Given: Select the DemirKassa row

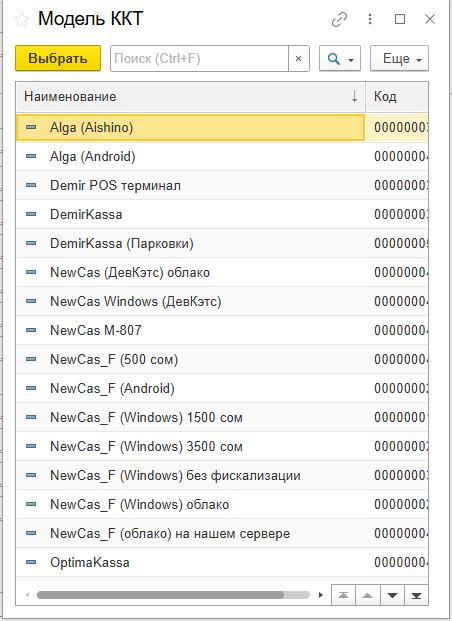Looking at the screenshot, I should click(x=222, y=214).
